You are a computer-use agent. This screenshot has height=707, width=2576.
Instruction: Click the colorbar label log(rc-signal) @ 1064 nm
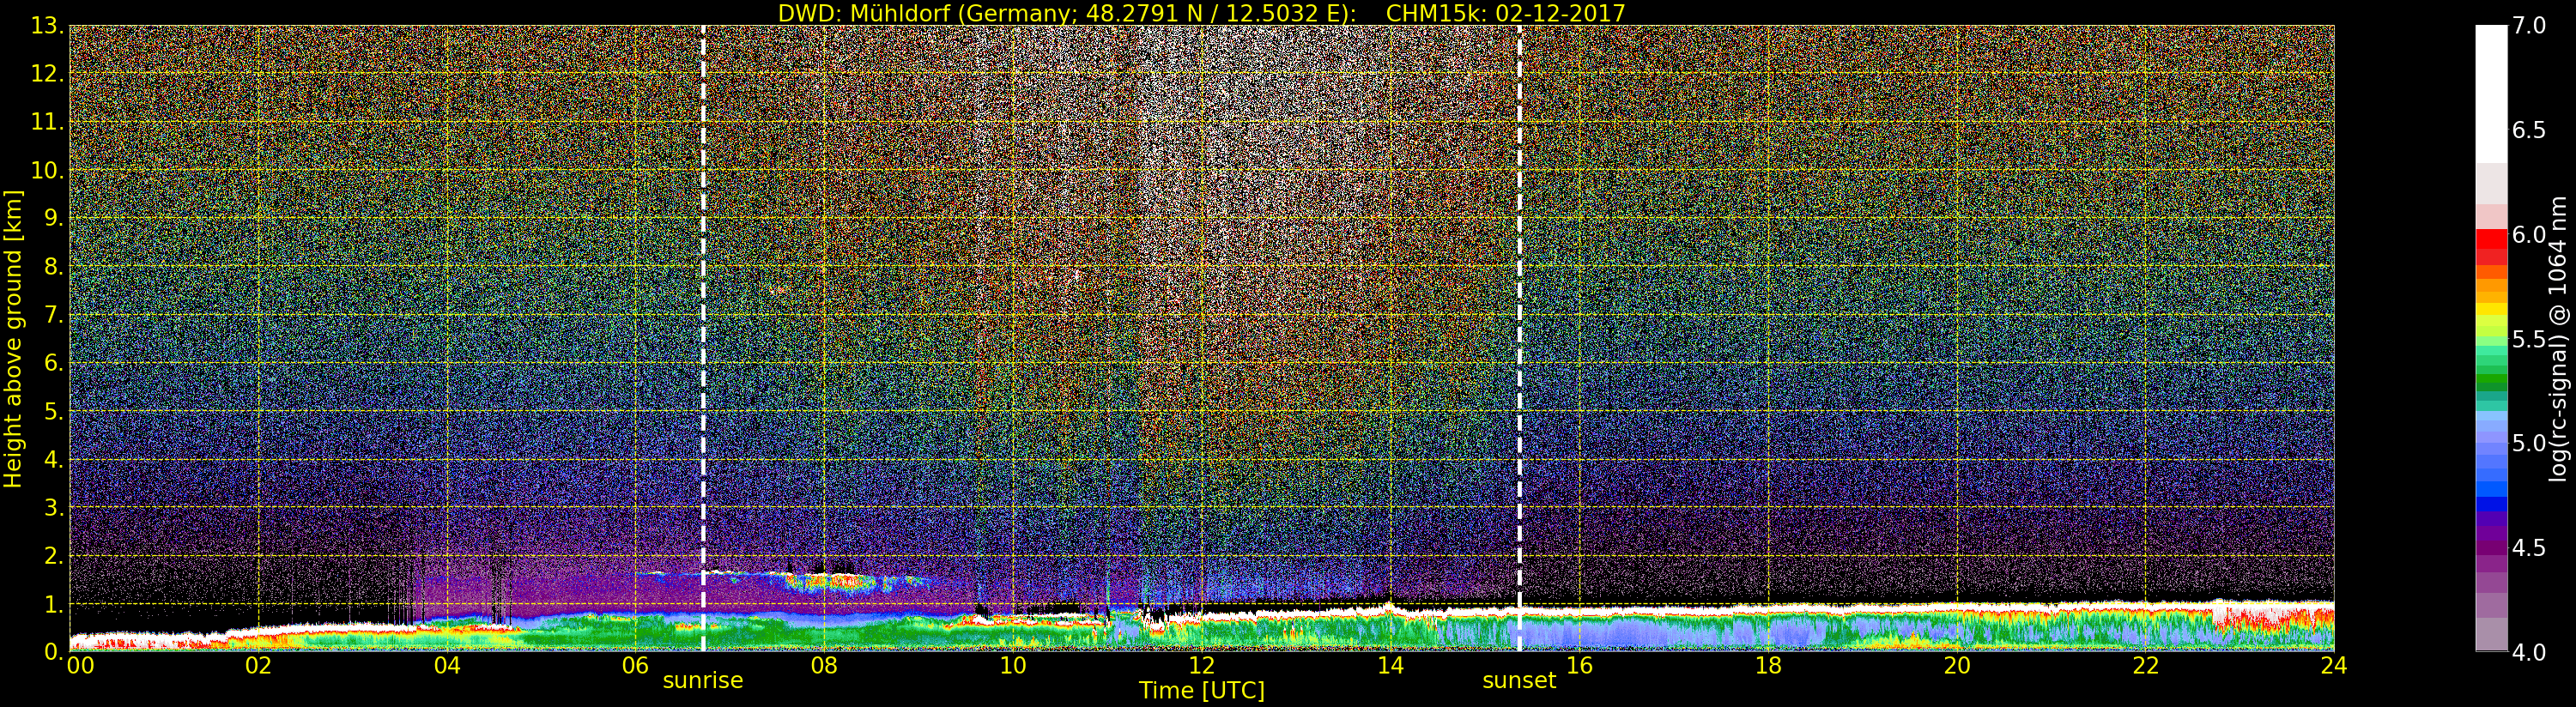2559,338
